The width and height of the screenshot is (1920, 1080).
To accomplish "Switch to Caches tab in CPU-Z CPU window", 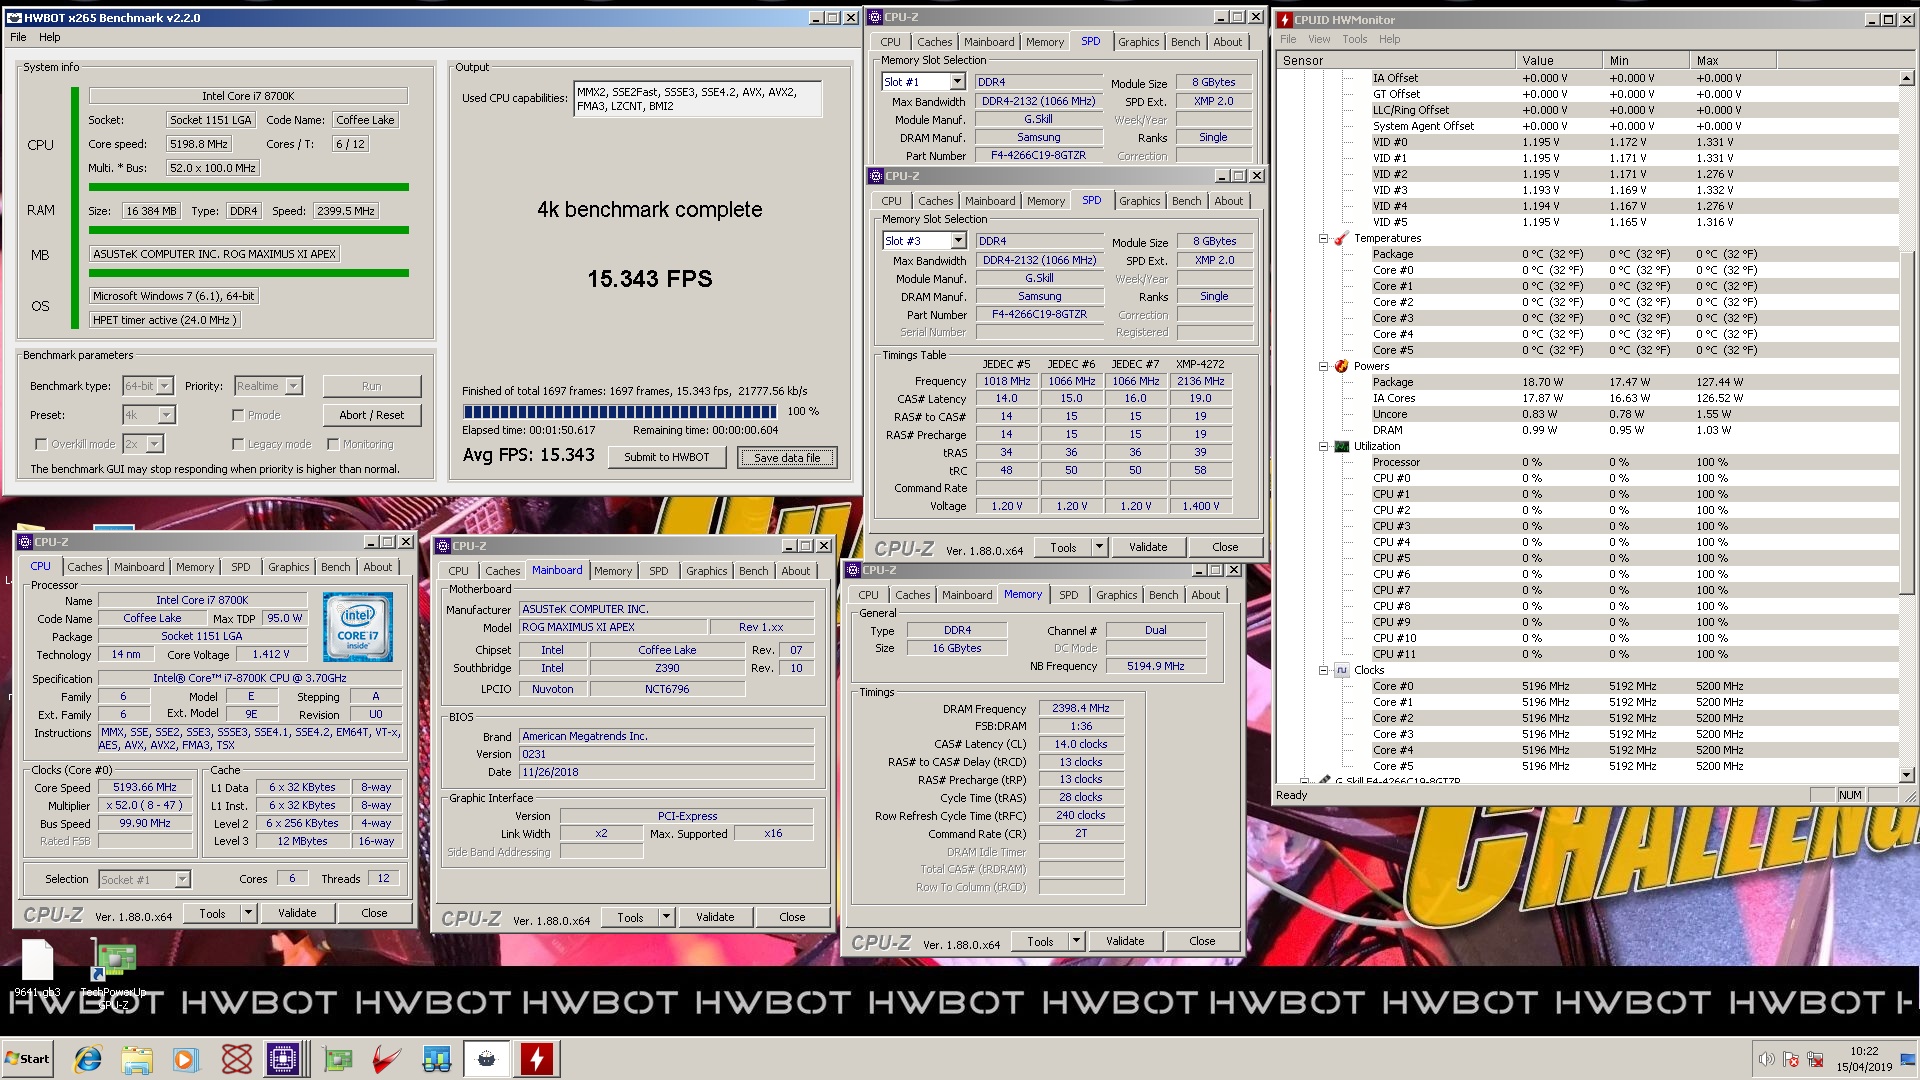I will click(85, 567).
